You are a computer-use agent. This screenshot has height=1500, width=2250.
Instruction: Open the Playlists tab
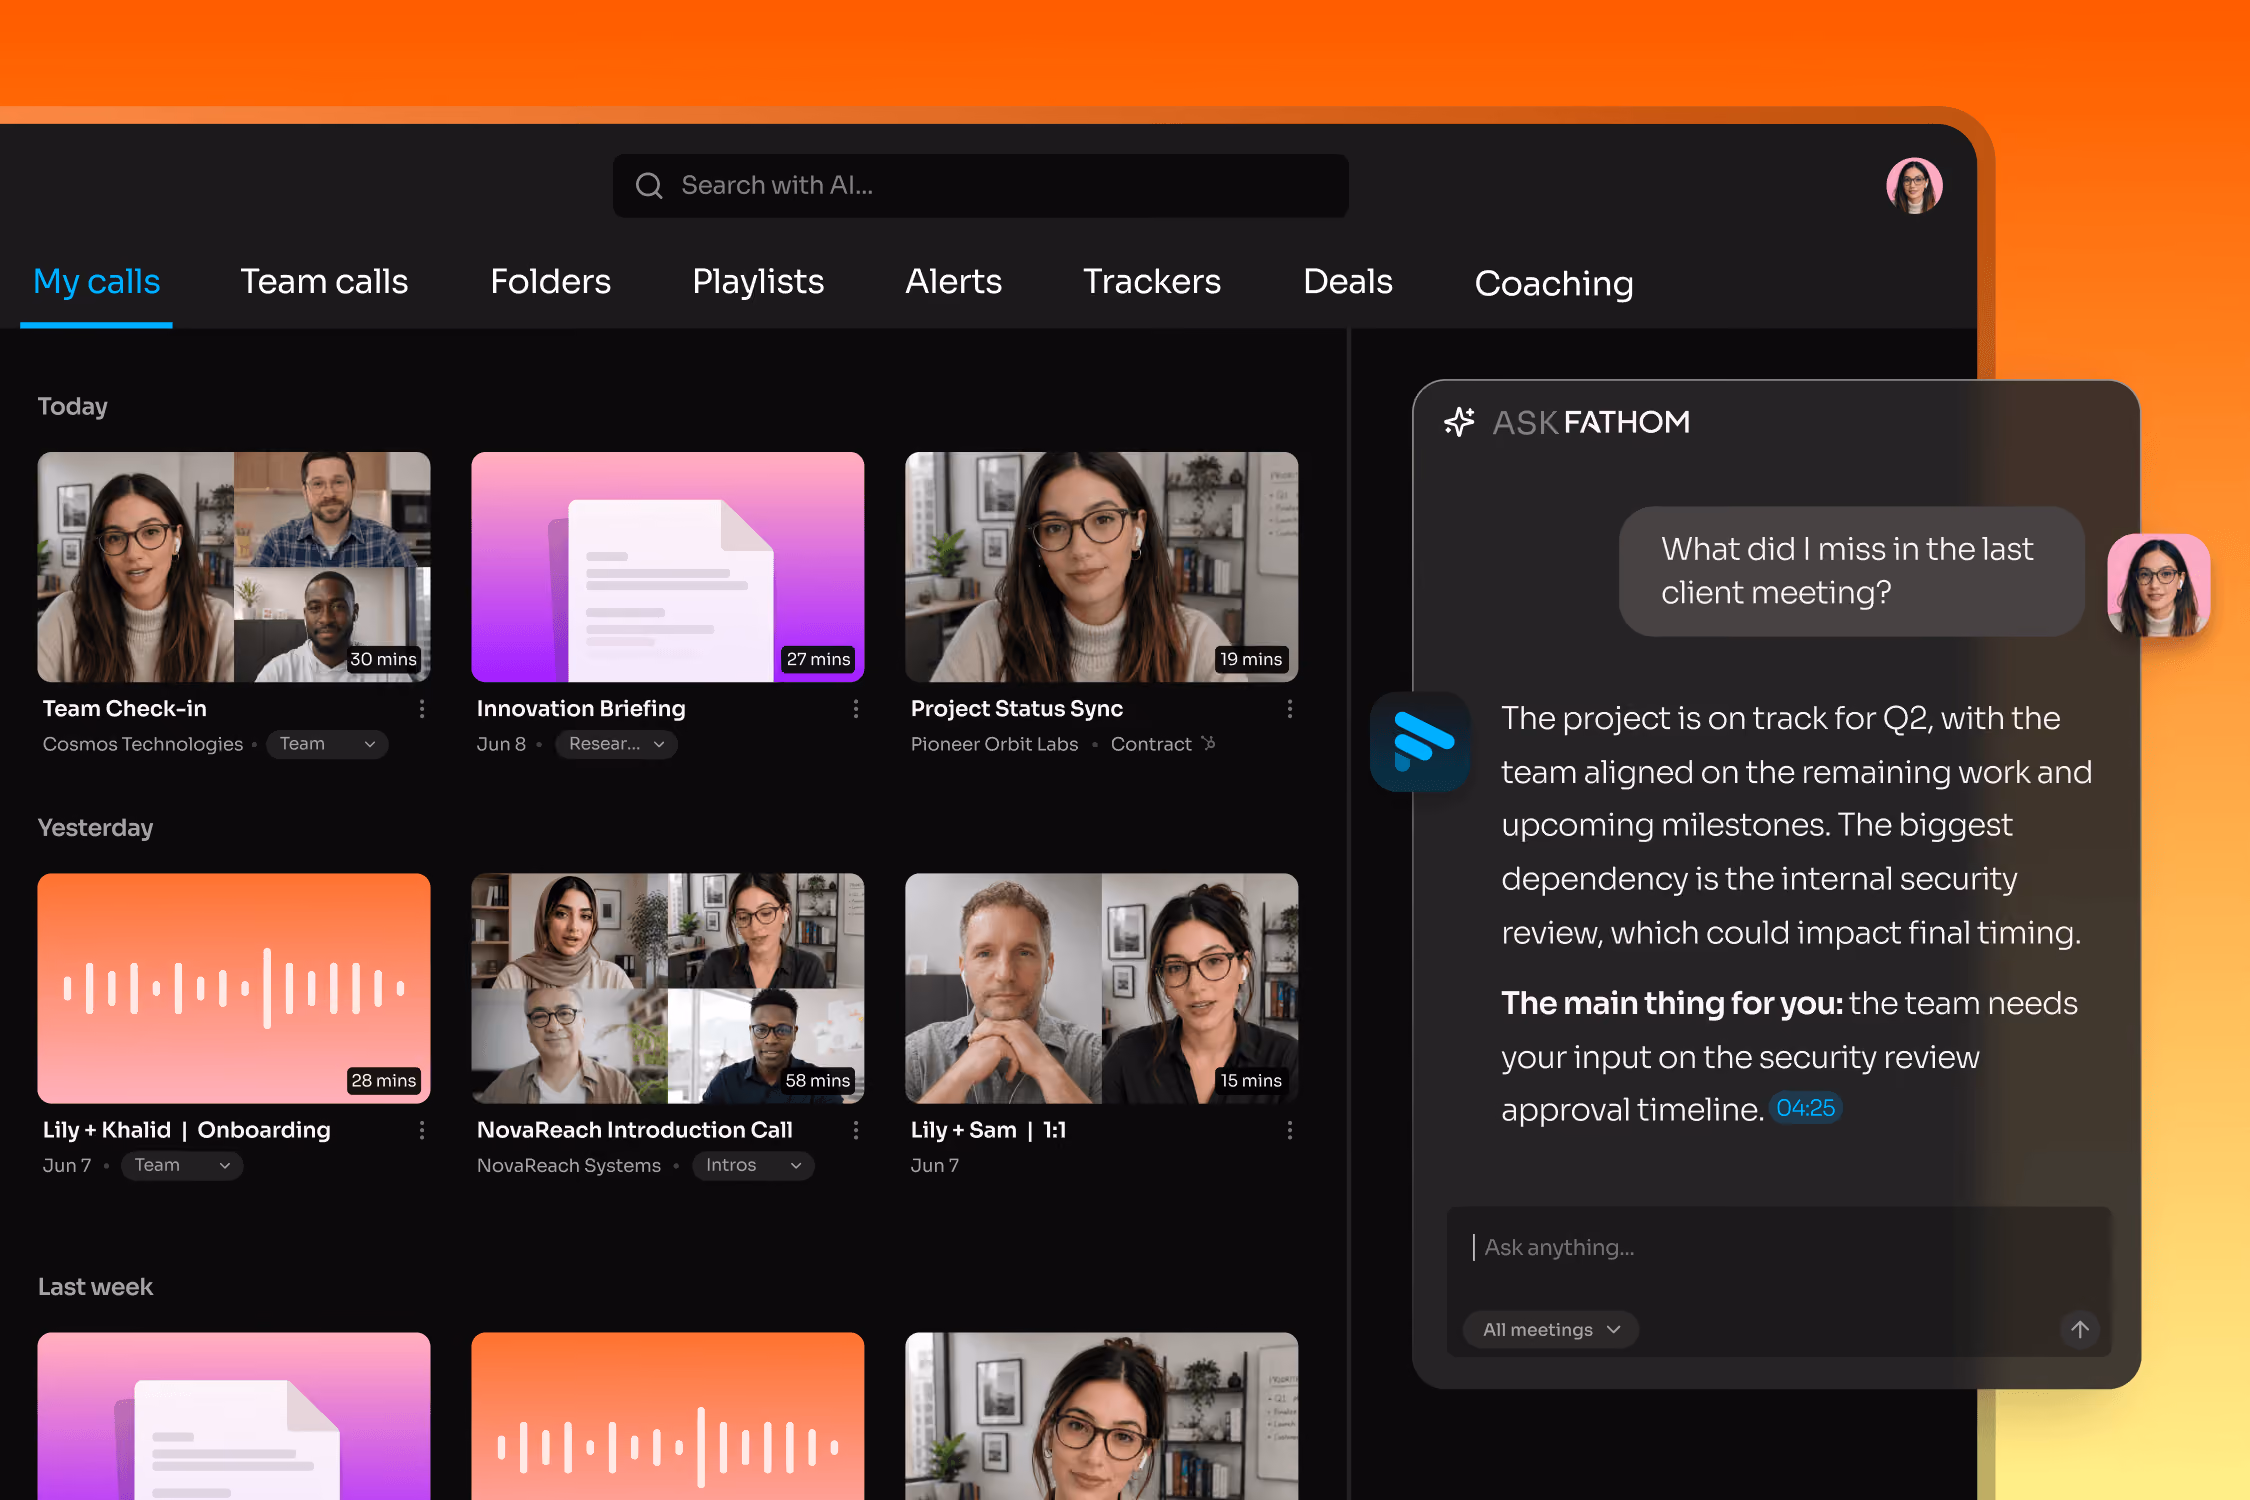(758, 282)
